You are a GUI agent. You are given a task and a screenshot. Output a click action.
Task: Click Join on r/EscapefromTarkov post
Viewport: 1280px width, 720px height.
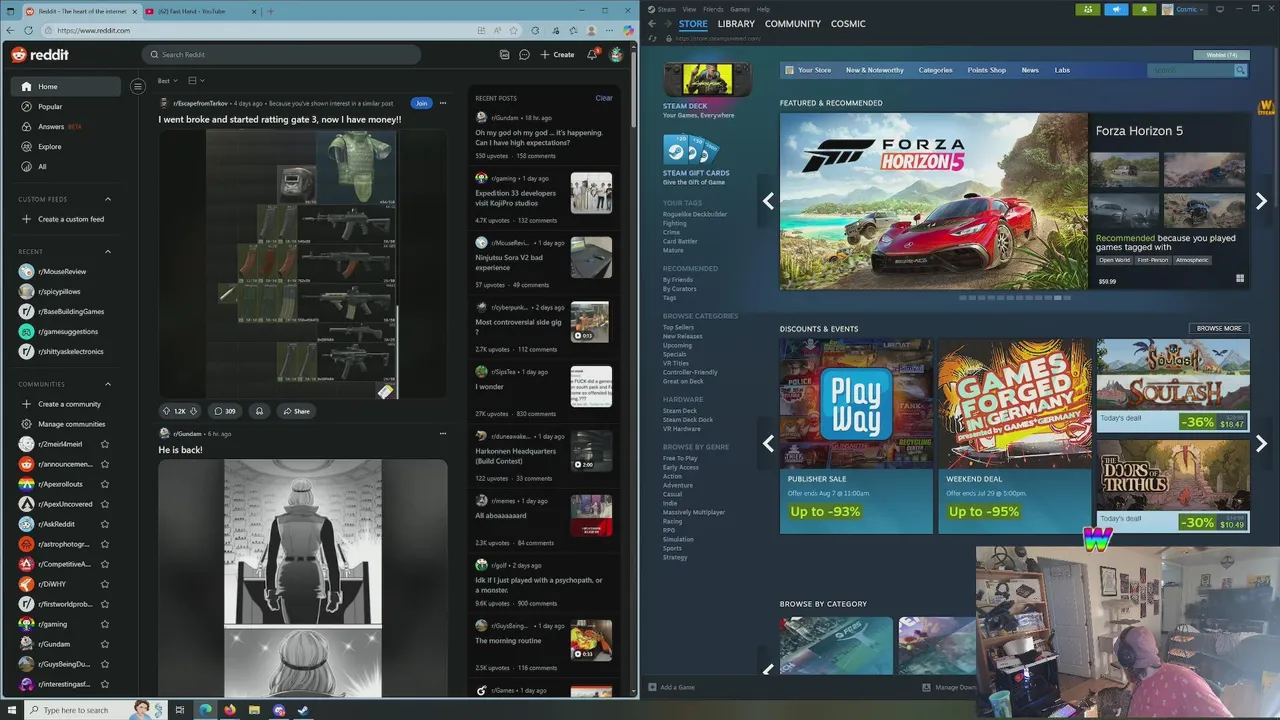pyautogui.click(x=421, y=103)
